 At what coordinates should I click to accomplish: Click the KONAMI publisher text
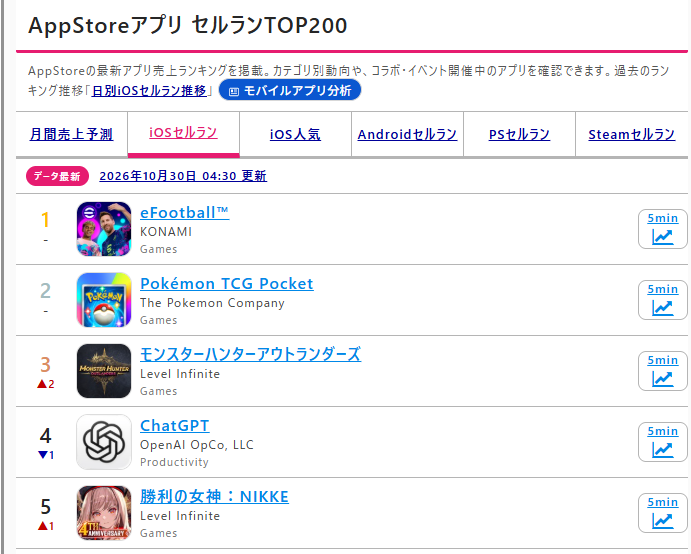166,232
